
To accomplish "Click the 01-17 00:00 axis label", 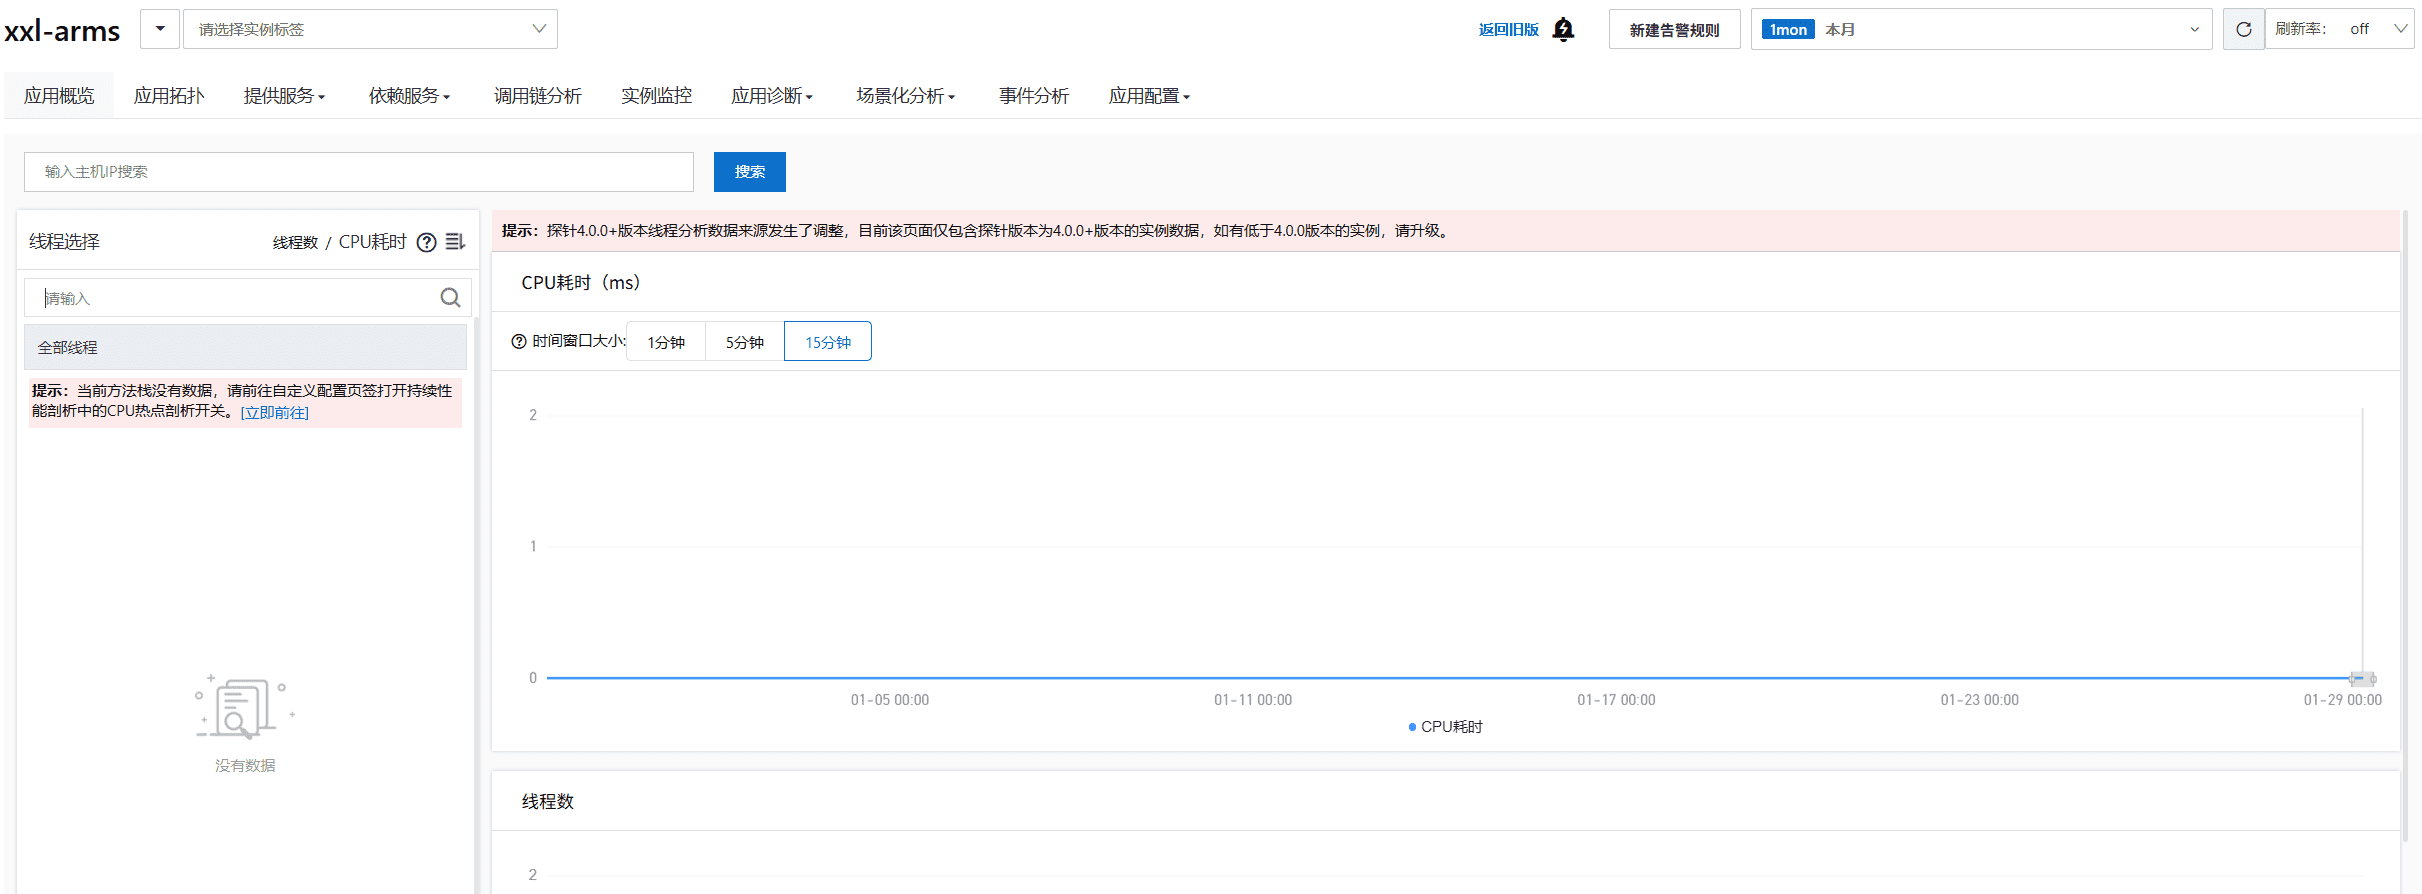I will click(1616, 700).
